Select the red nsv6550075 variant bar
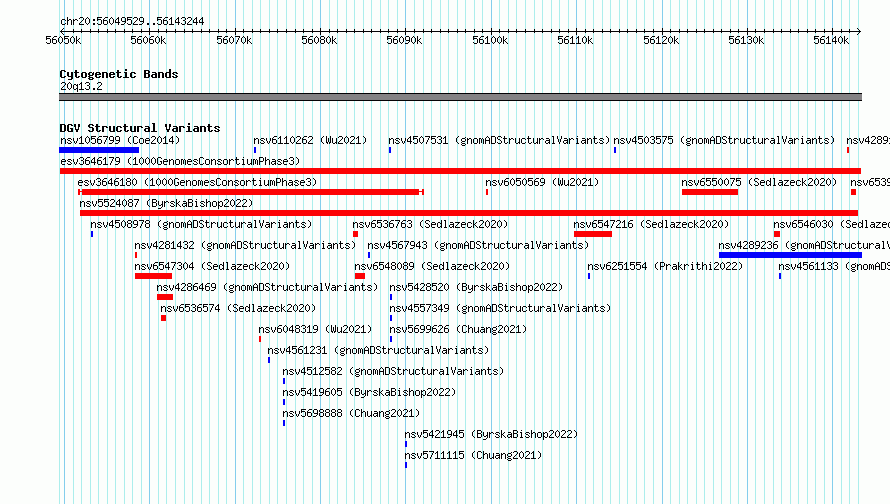This screenshot has width=890, height=504. [710, 192]
